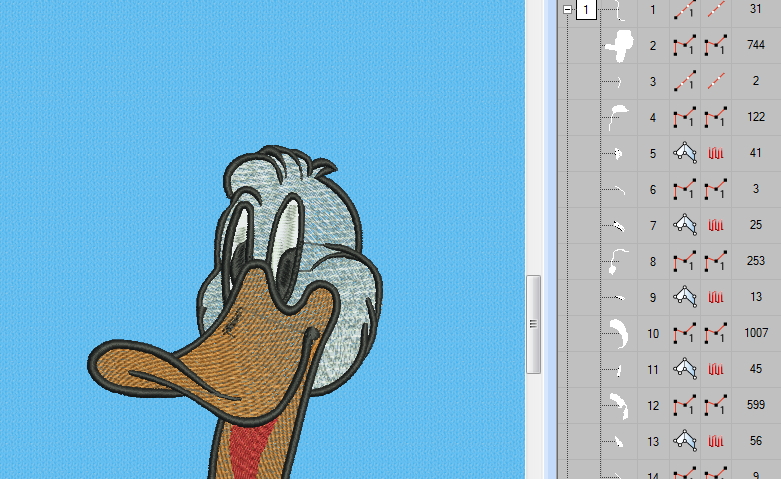Select the object 13 shape thumbnail

618,441
